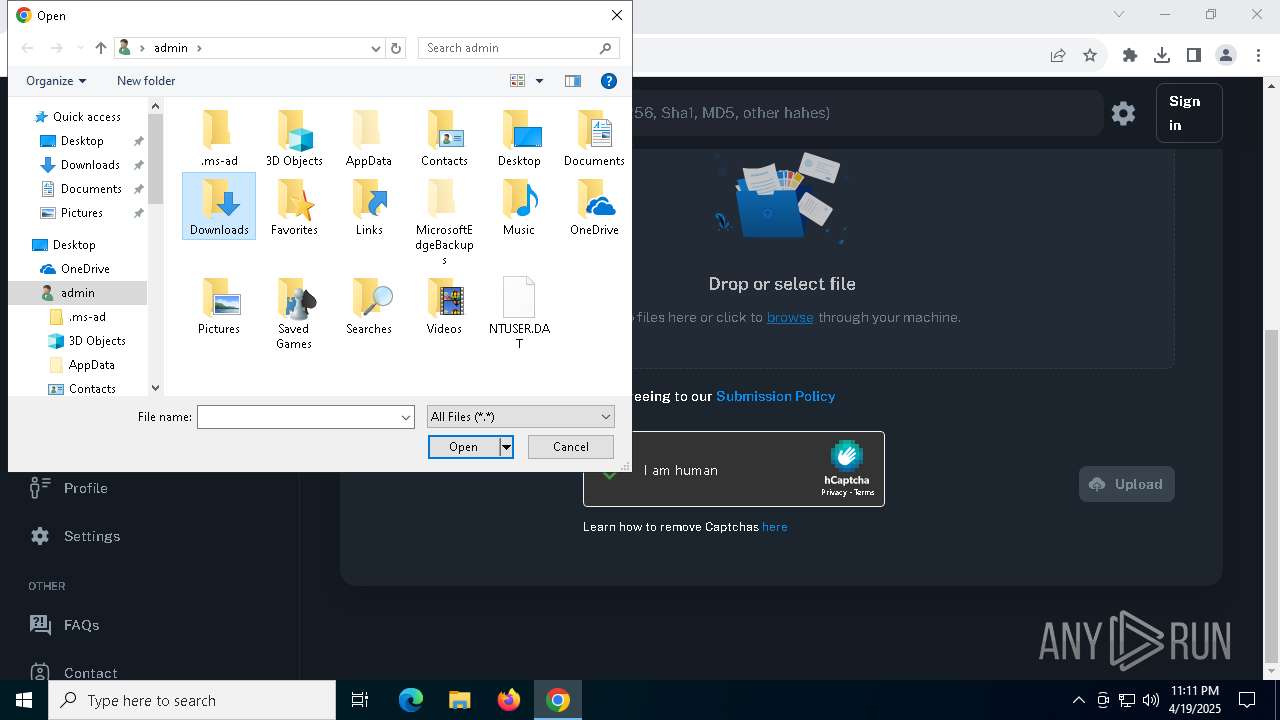Select Desktop under Quick access
The width and height of the screenshot is (1280, 720).
82,141
